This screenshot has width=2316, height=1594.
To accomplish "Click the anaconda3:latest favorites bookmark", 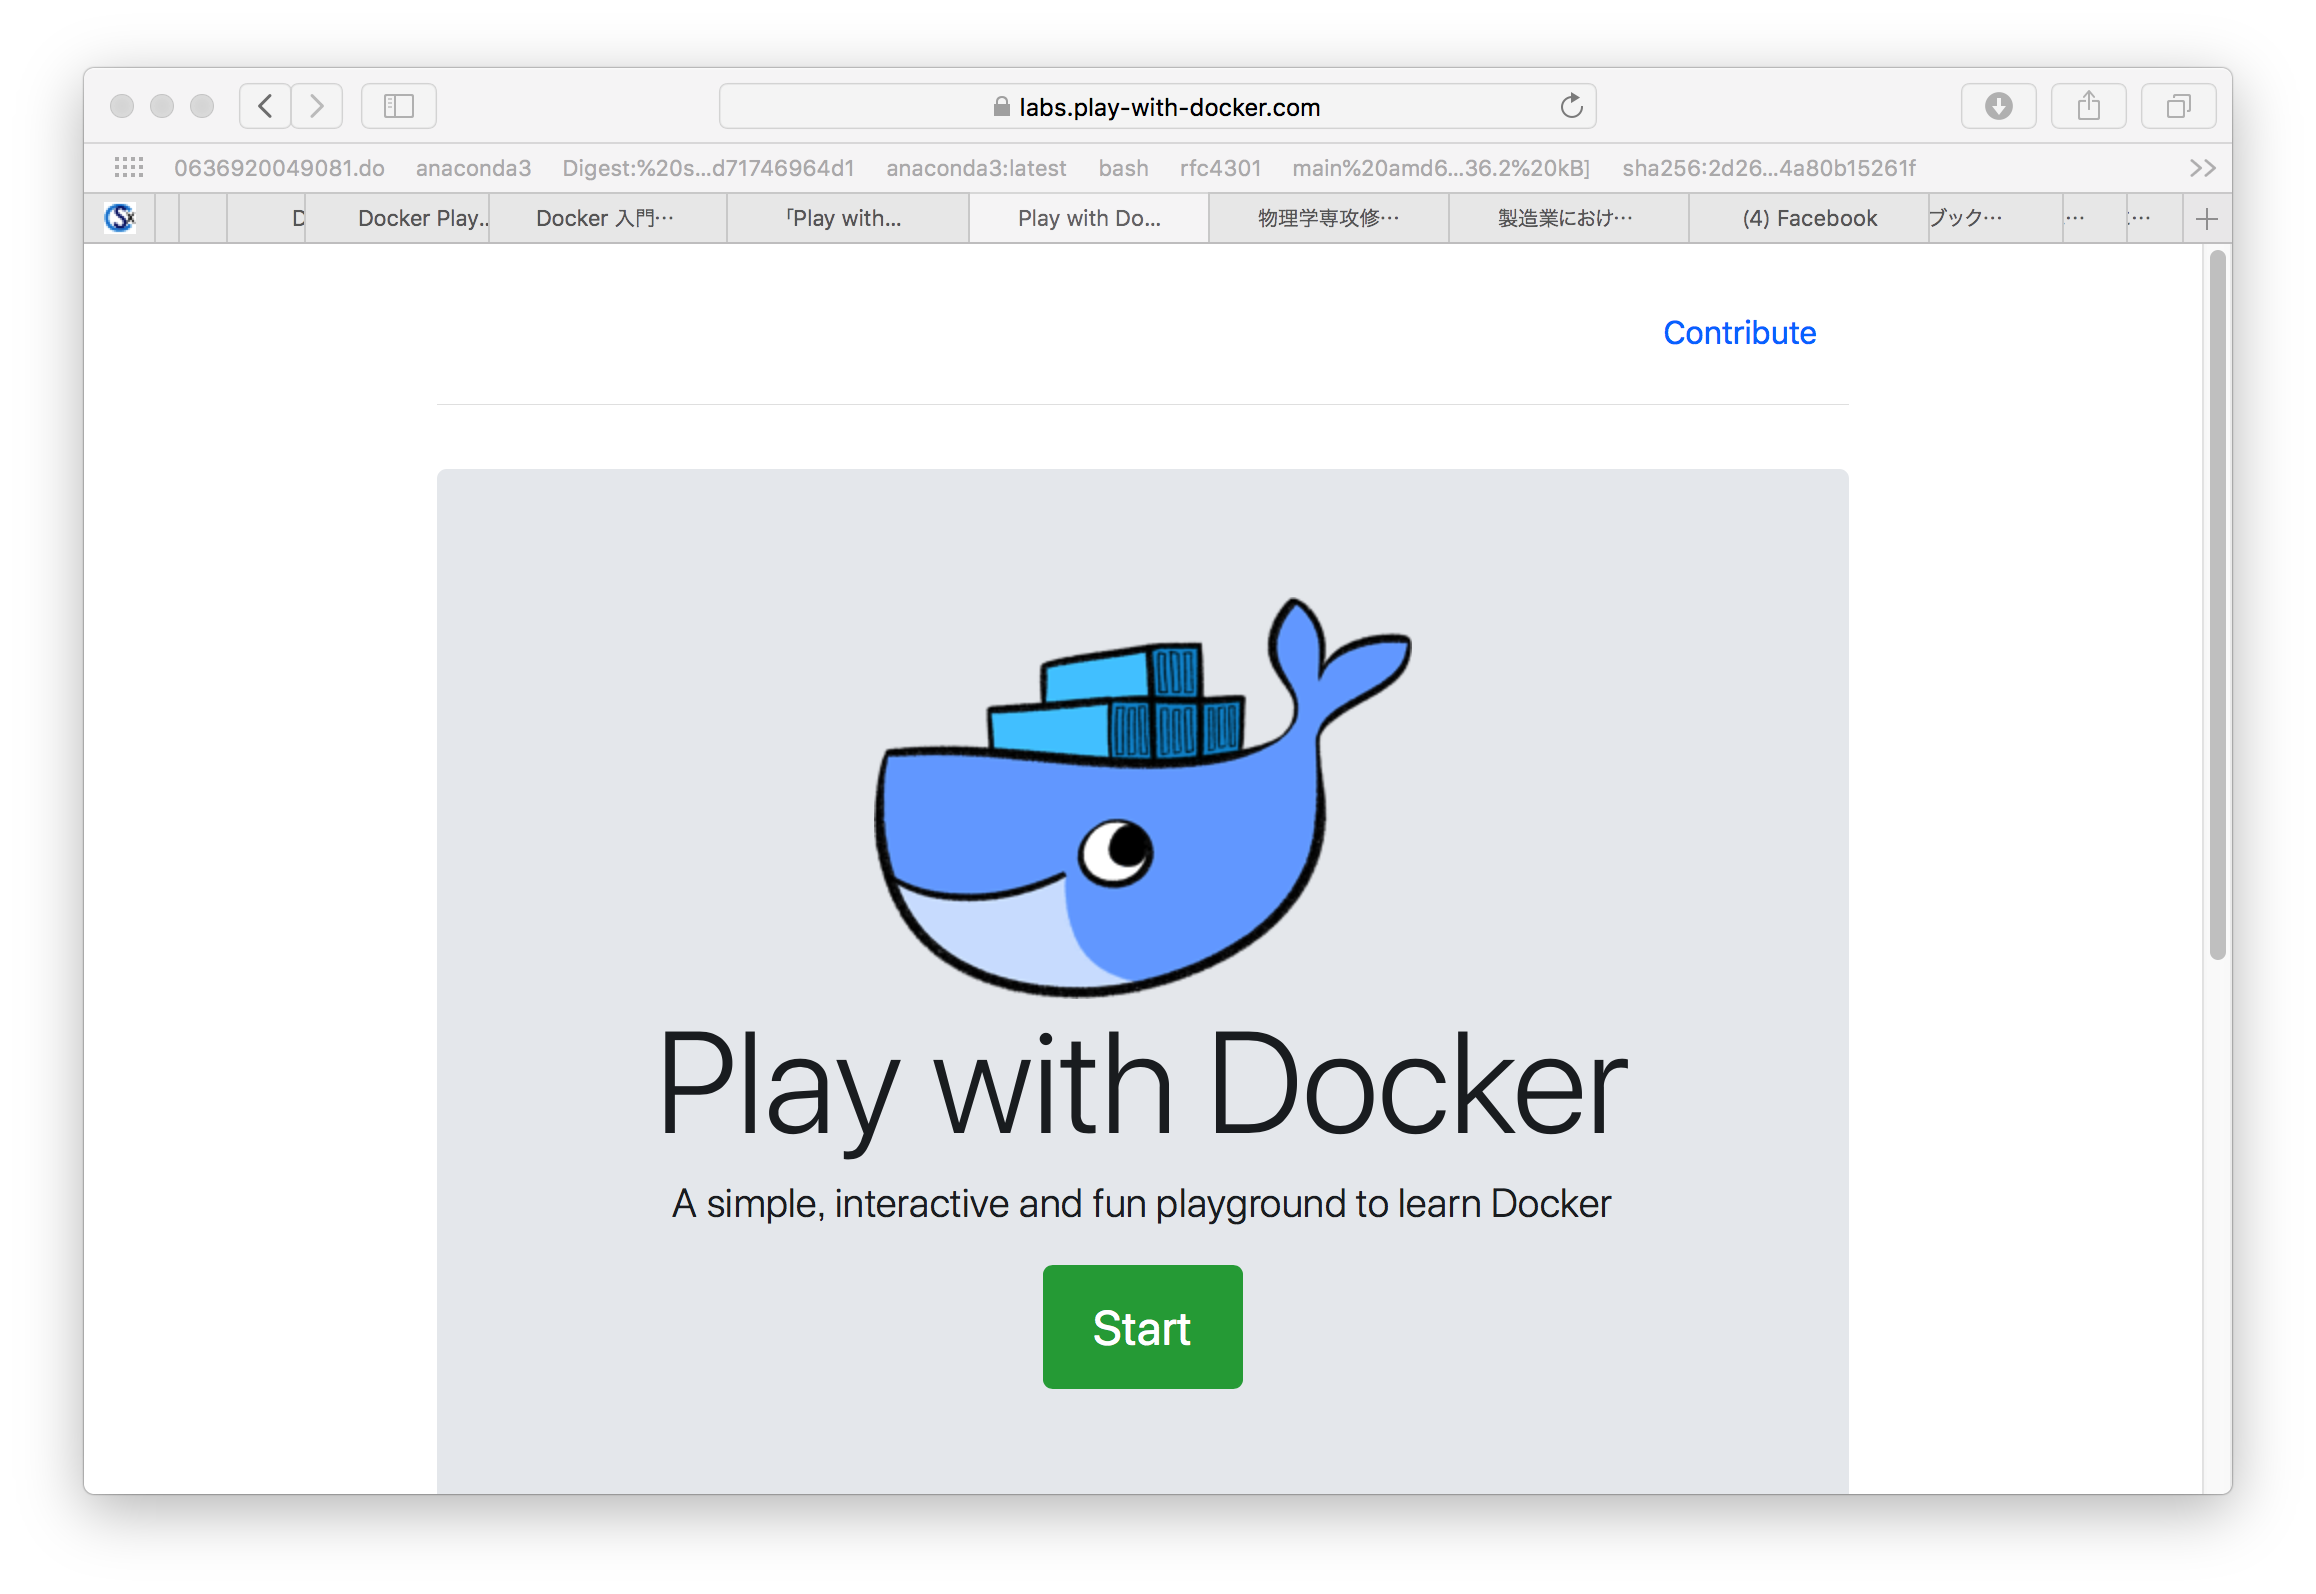I will pos(975,168).
